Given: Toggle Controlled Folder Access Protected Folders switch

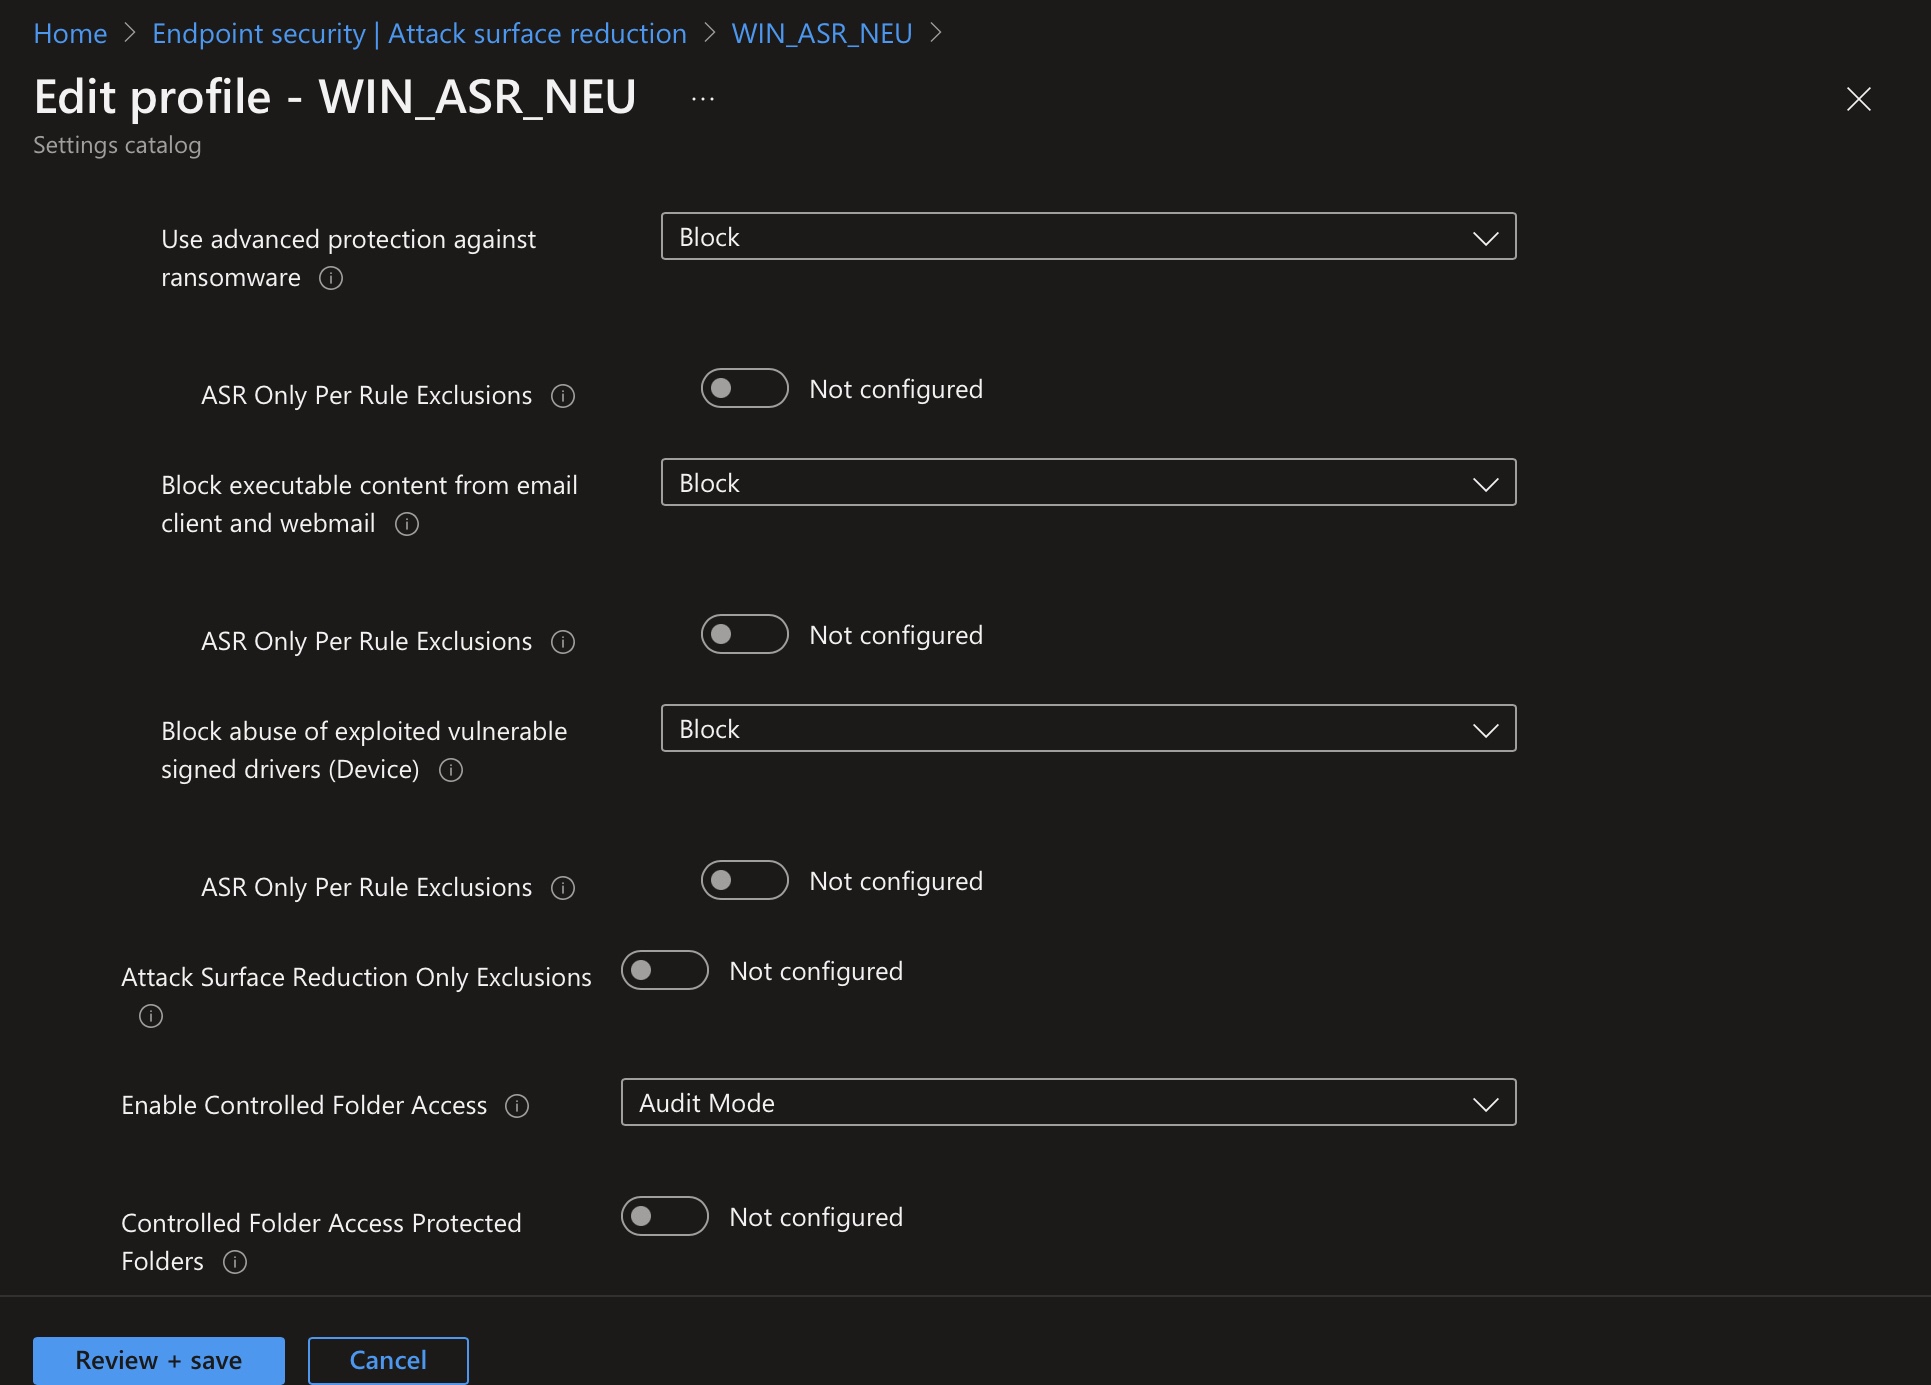Looking at the screenshot, I should coord(664,1216).
